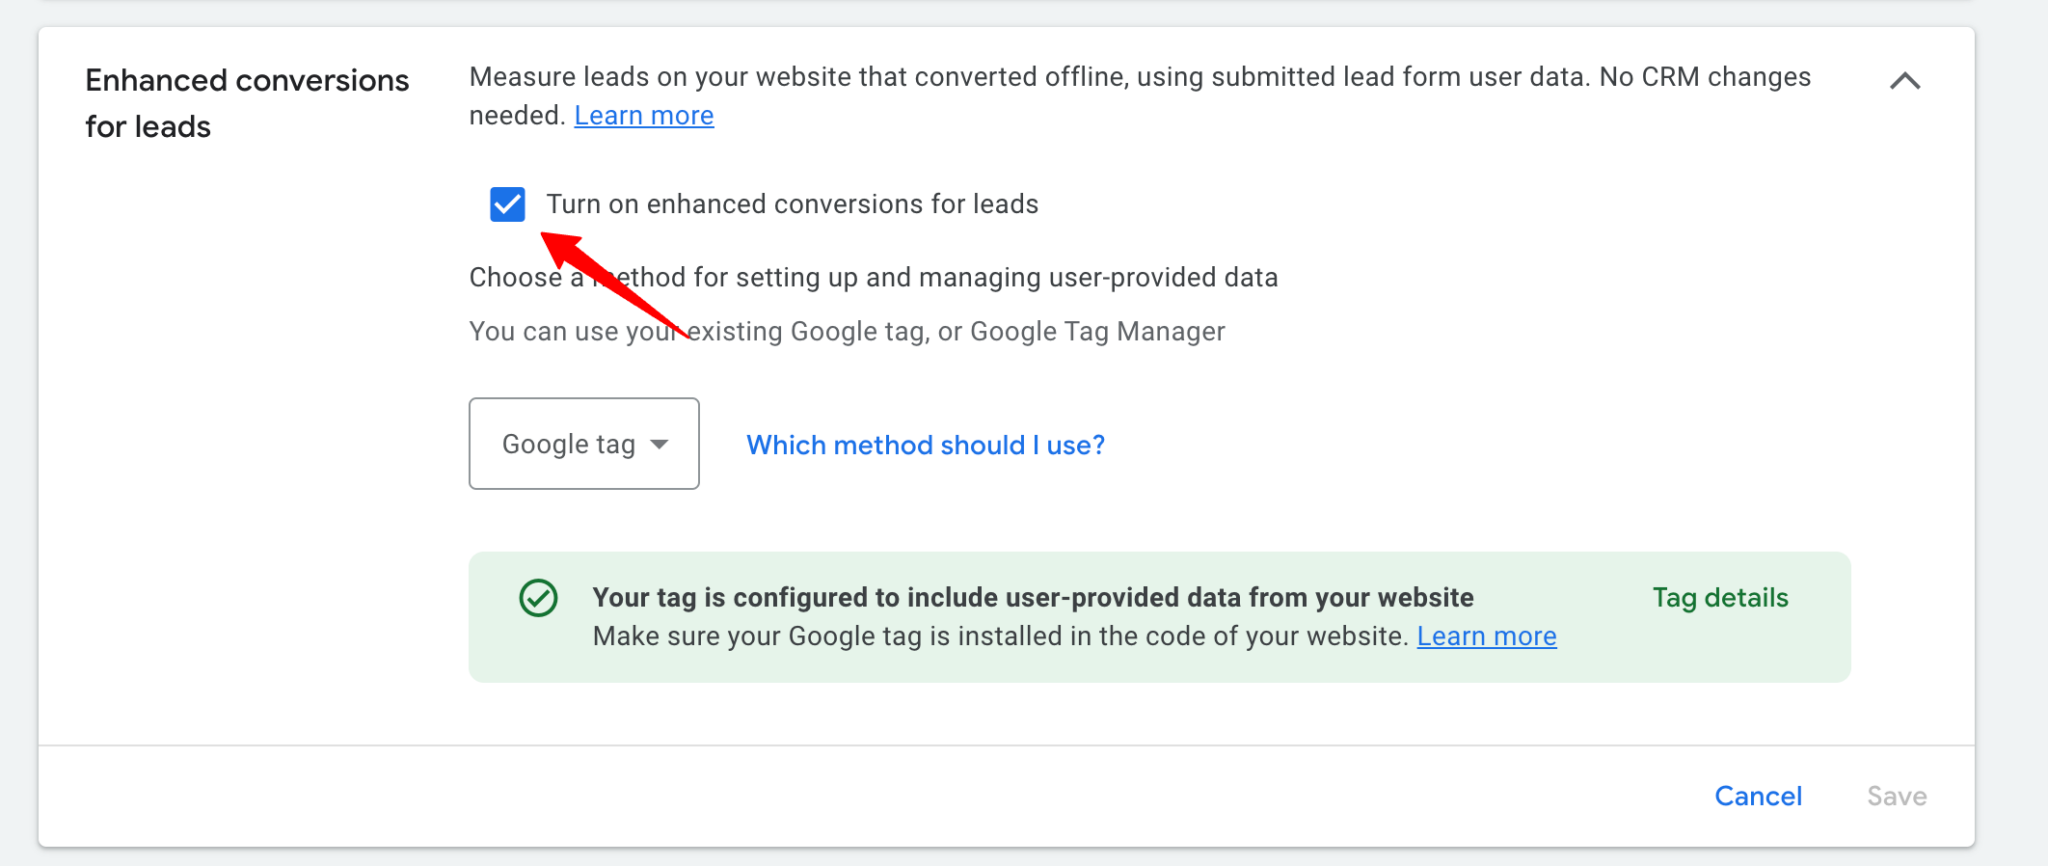Uncheck "Turn on enhanced conversions for leads"
Screen dimensions: 2048x866
point(507,204)
